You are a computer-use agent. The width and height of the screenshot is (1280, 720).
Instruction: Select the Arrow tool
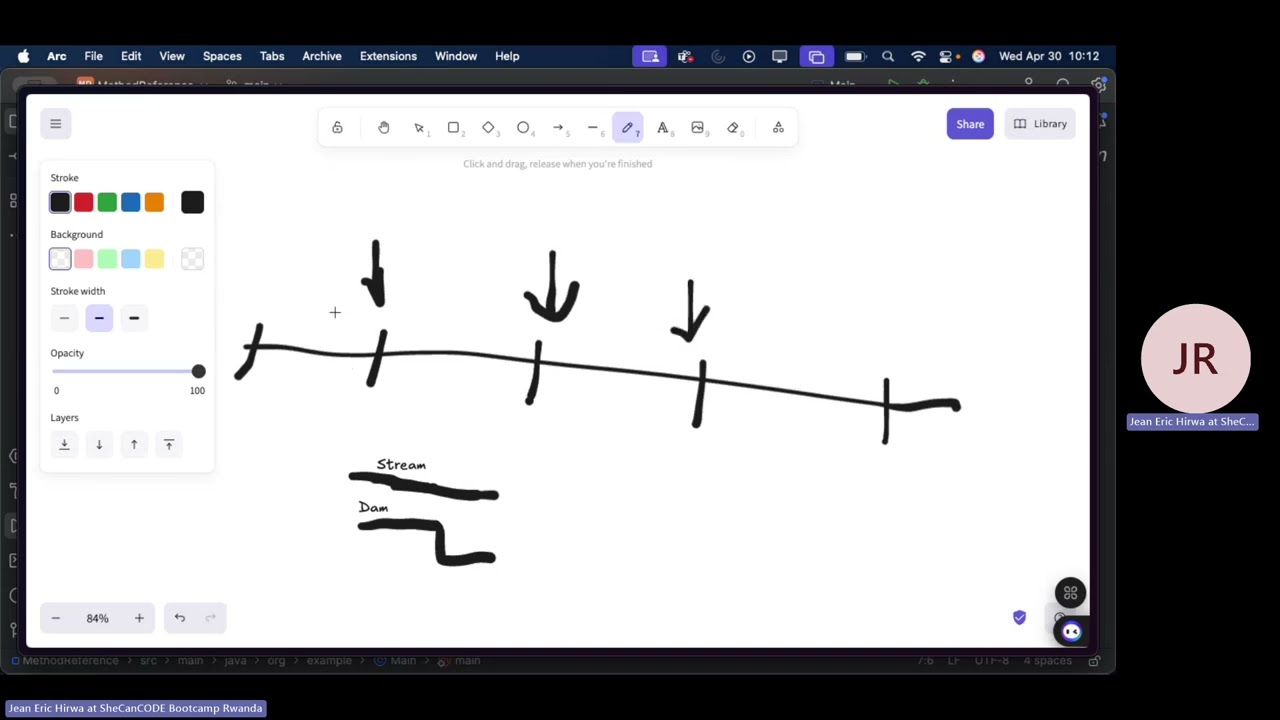click(x=558, y=128)
